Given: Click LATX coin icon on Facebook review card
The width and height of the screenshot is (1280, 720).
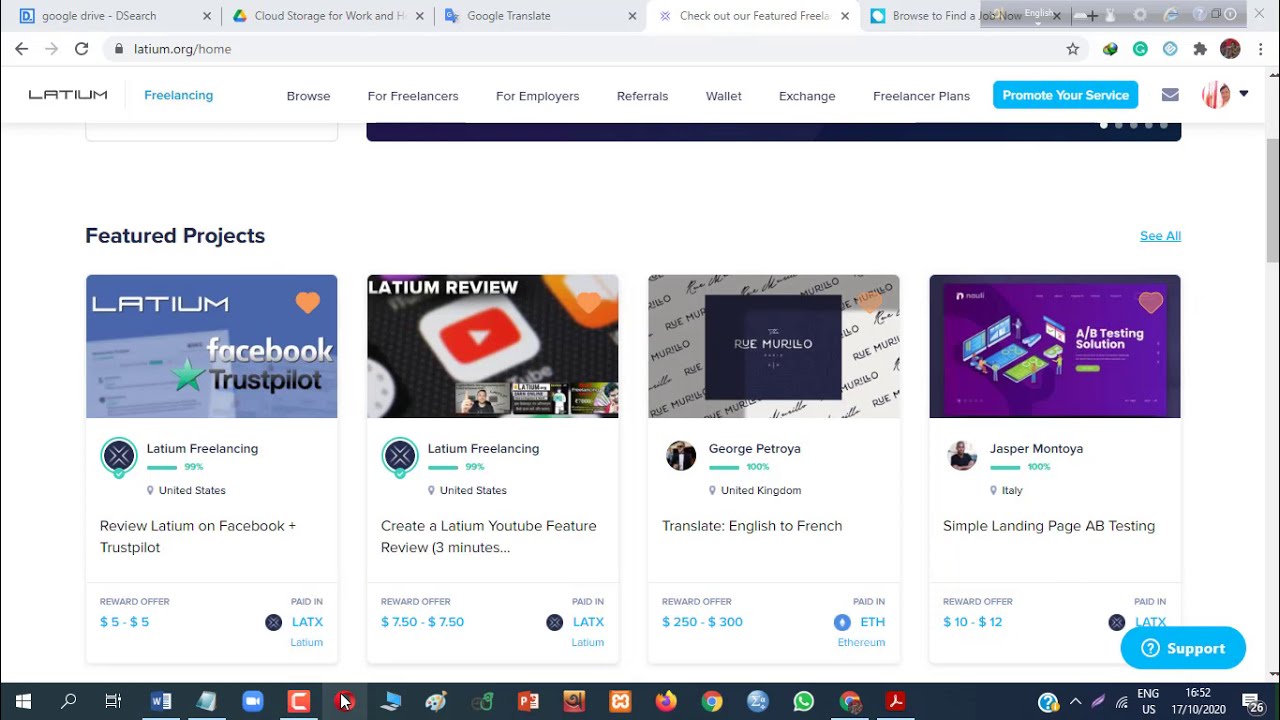Looking at the screenshot, I should point(273,622).
